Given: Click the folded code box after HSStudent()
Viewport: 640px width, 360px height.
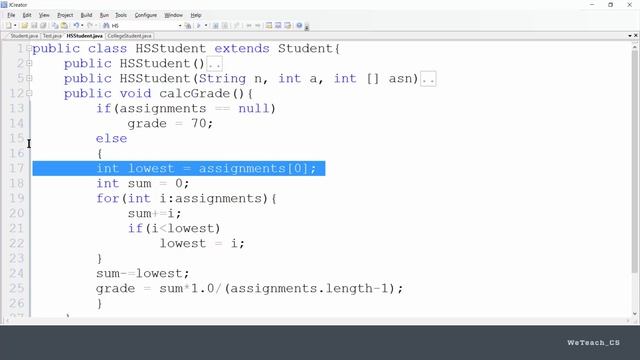Looking at the screenshot, I should point(215,64).
